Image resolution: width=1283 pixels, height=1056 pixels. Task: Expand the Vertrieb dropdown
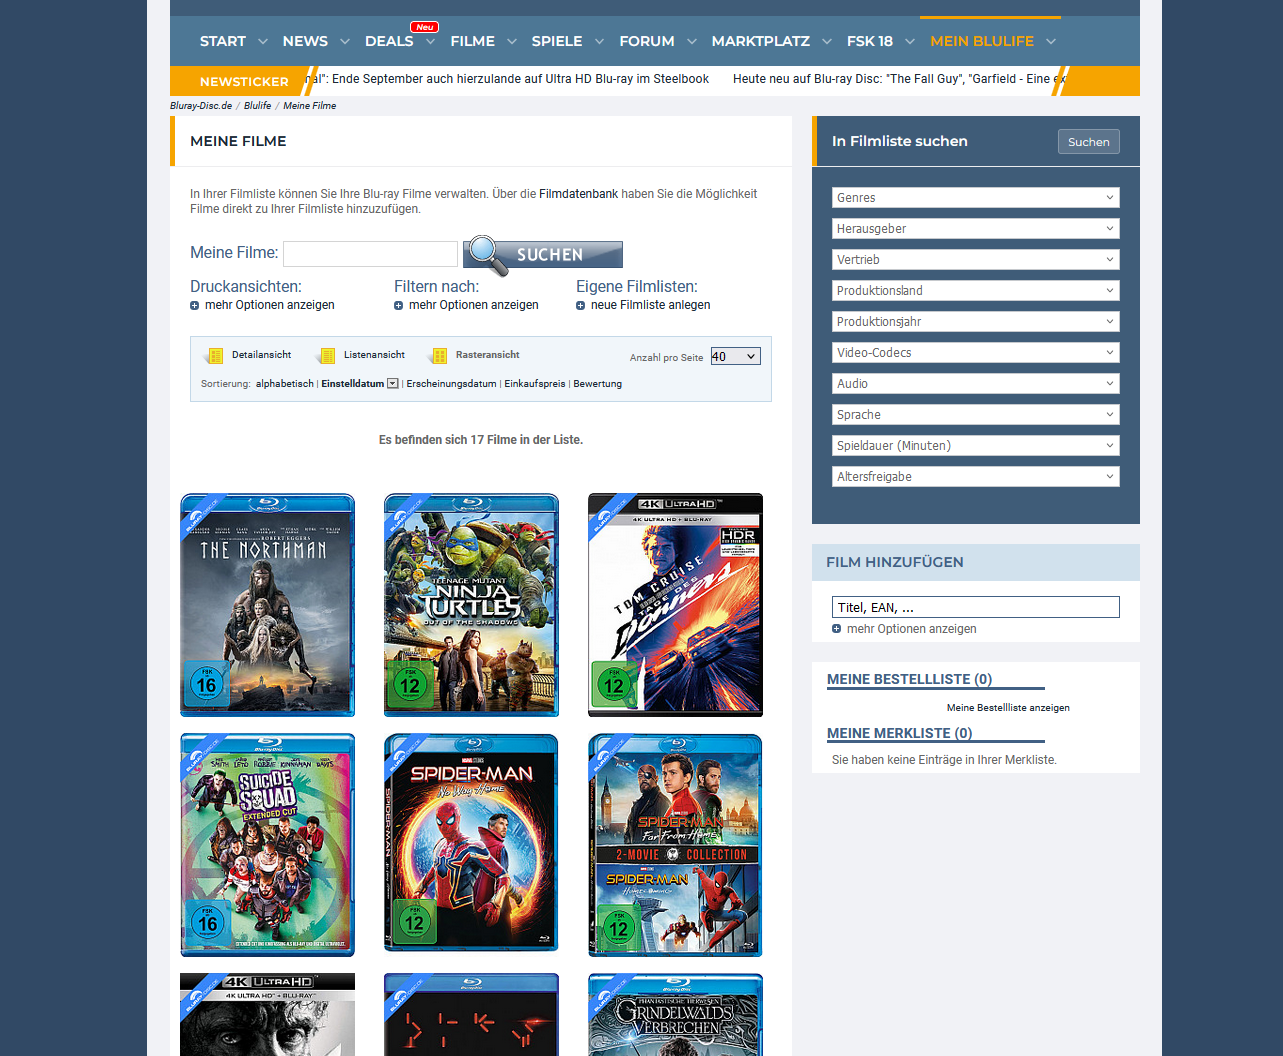click(975, 260)
